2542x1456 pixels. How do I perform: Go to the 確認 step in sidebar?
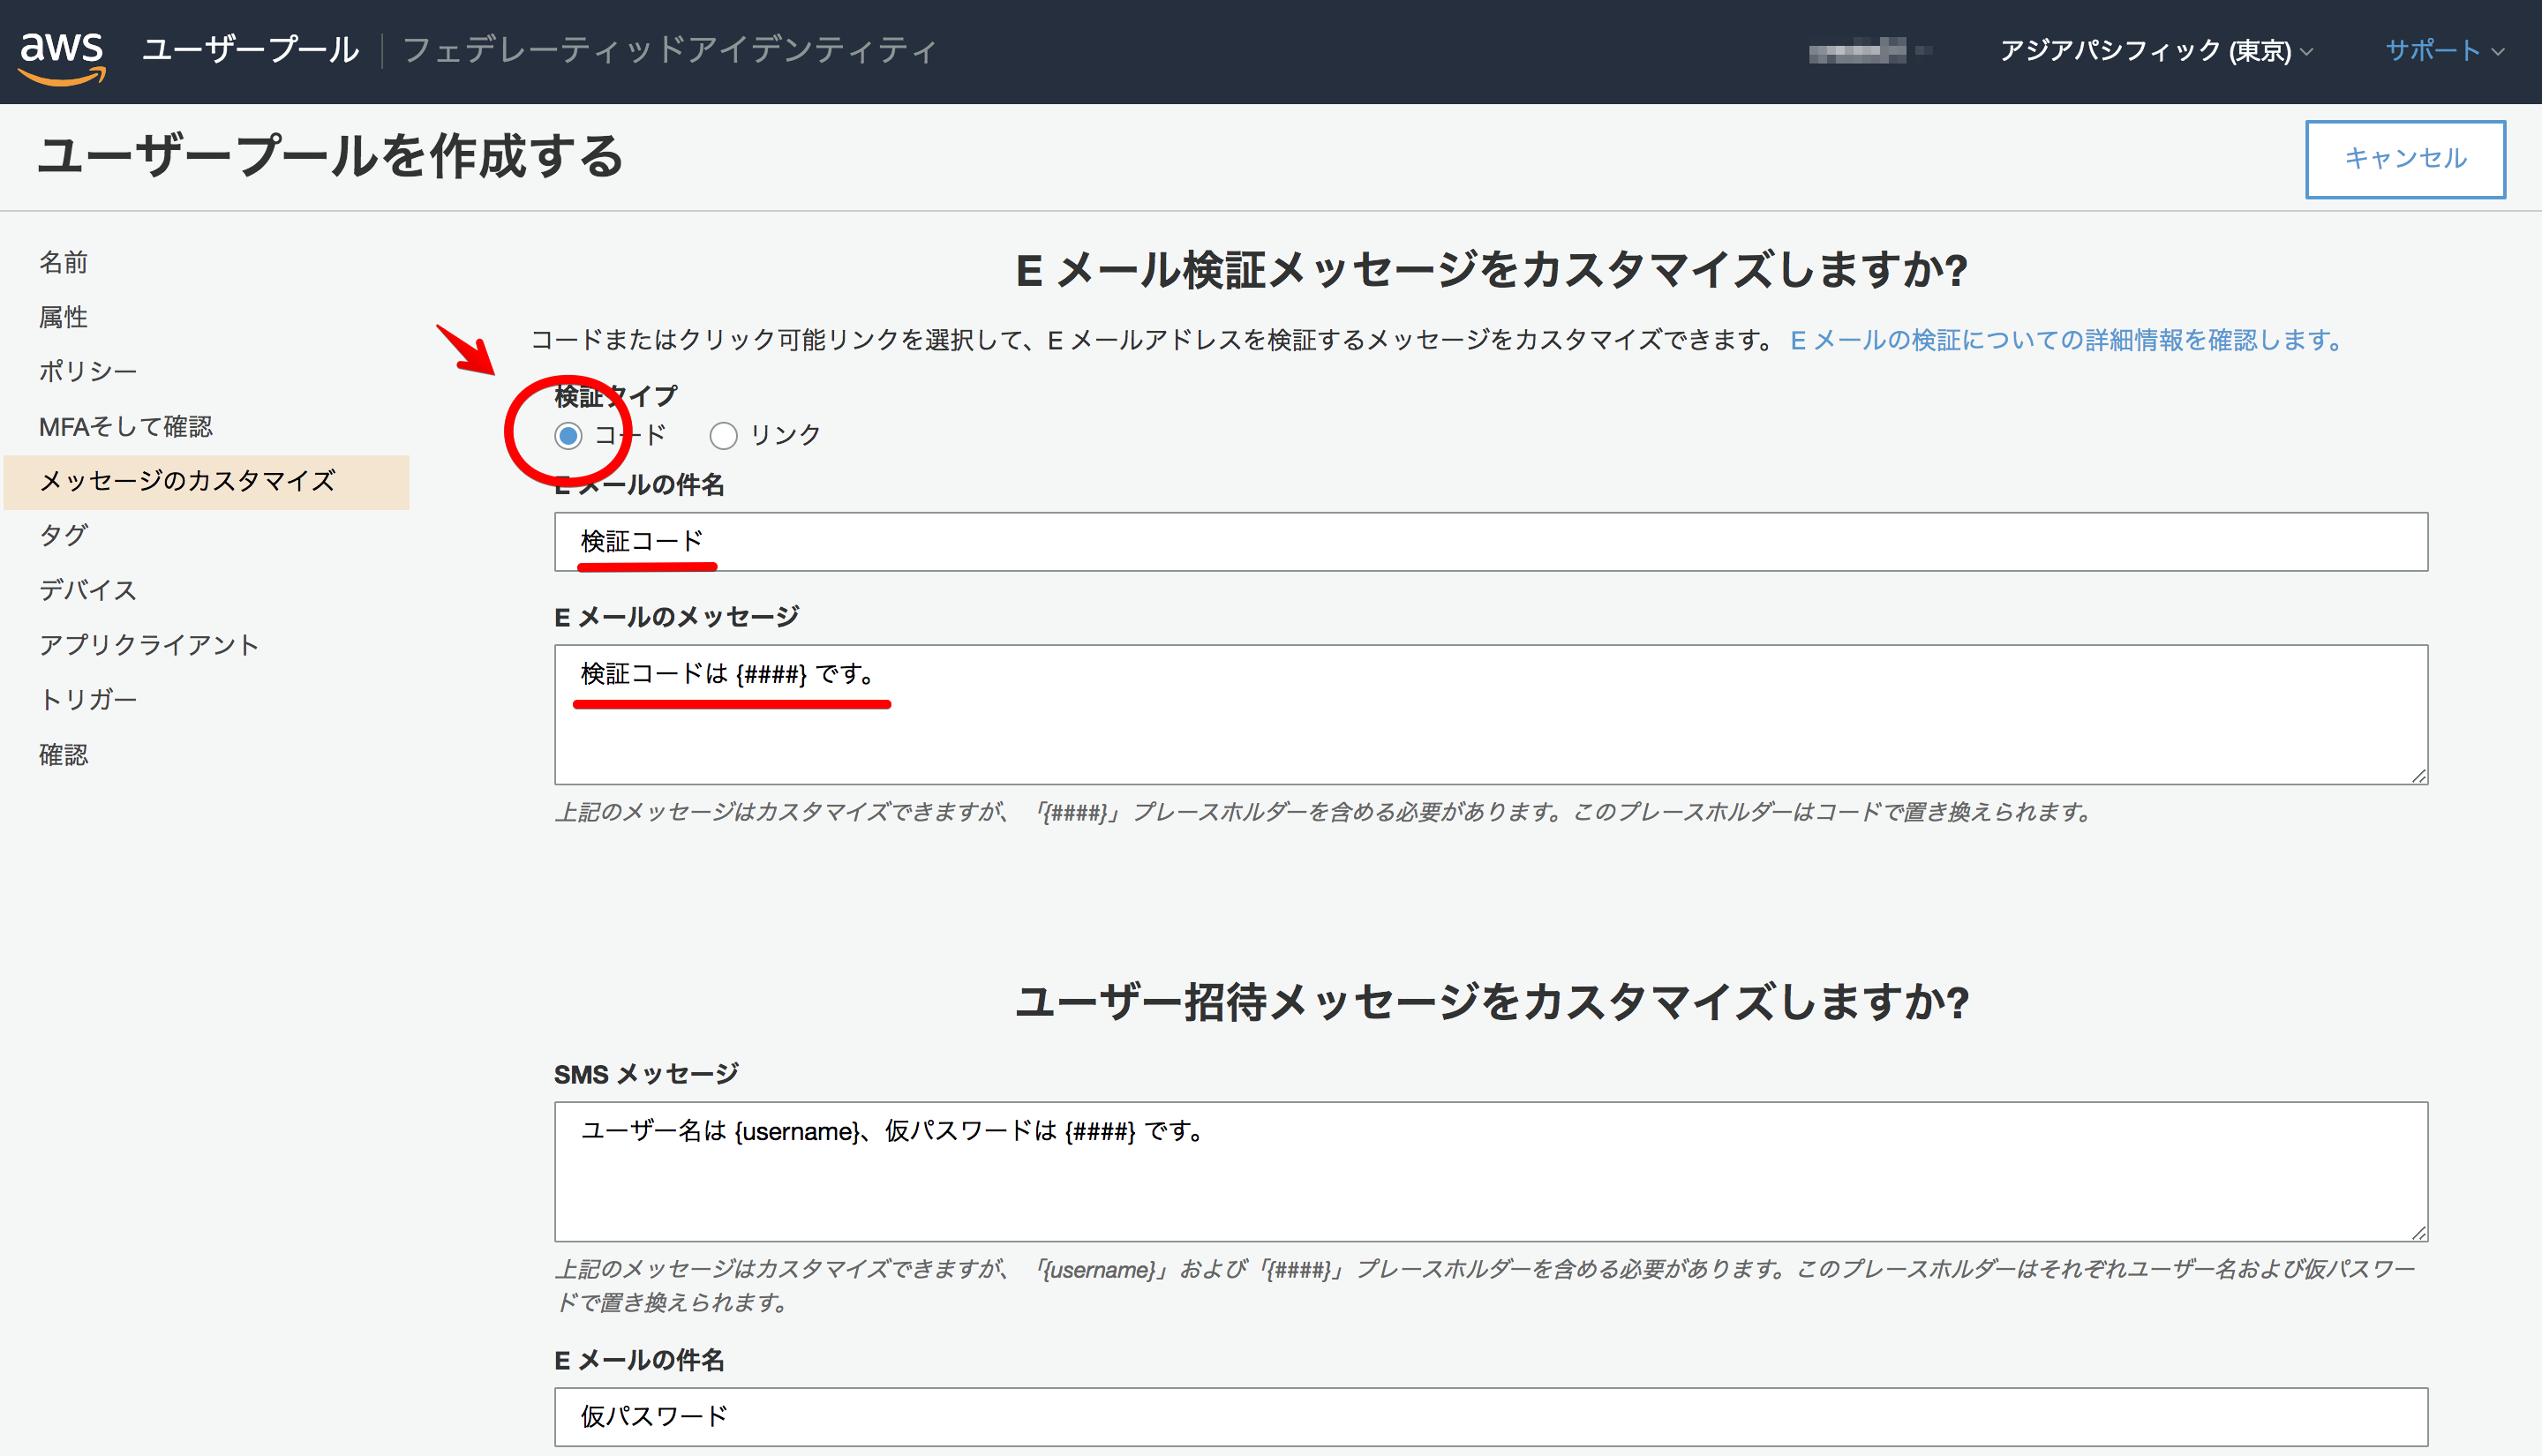(x=63, y=754)
